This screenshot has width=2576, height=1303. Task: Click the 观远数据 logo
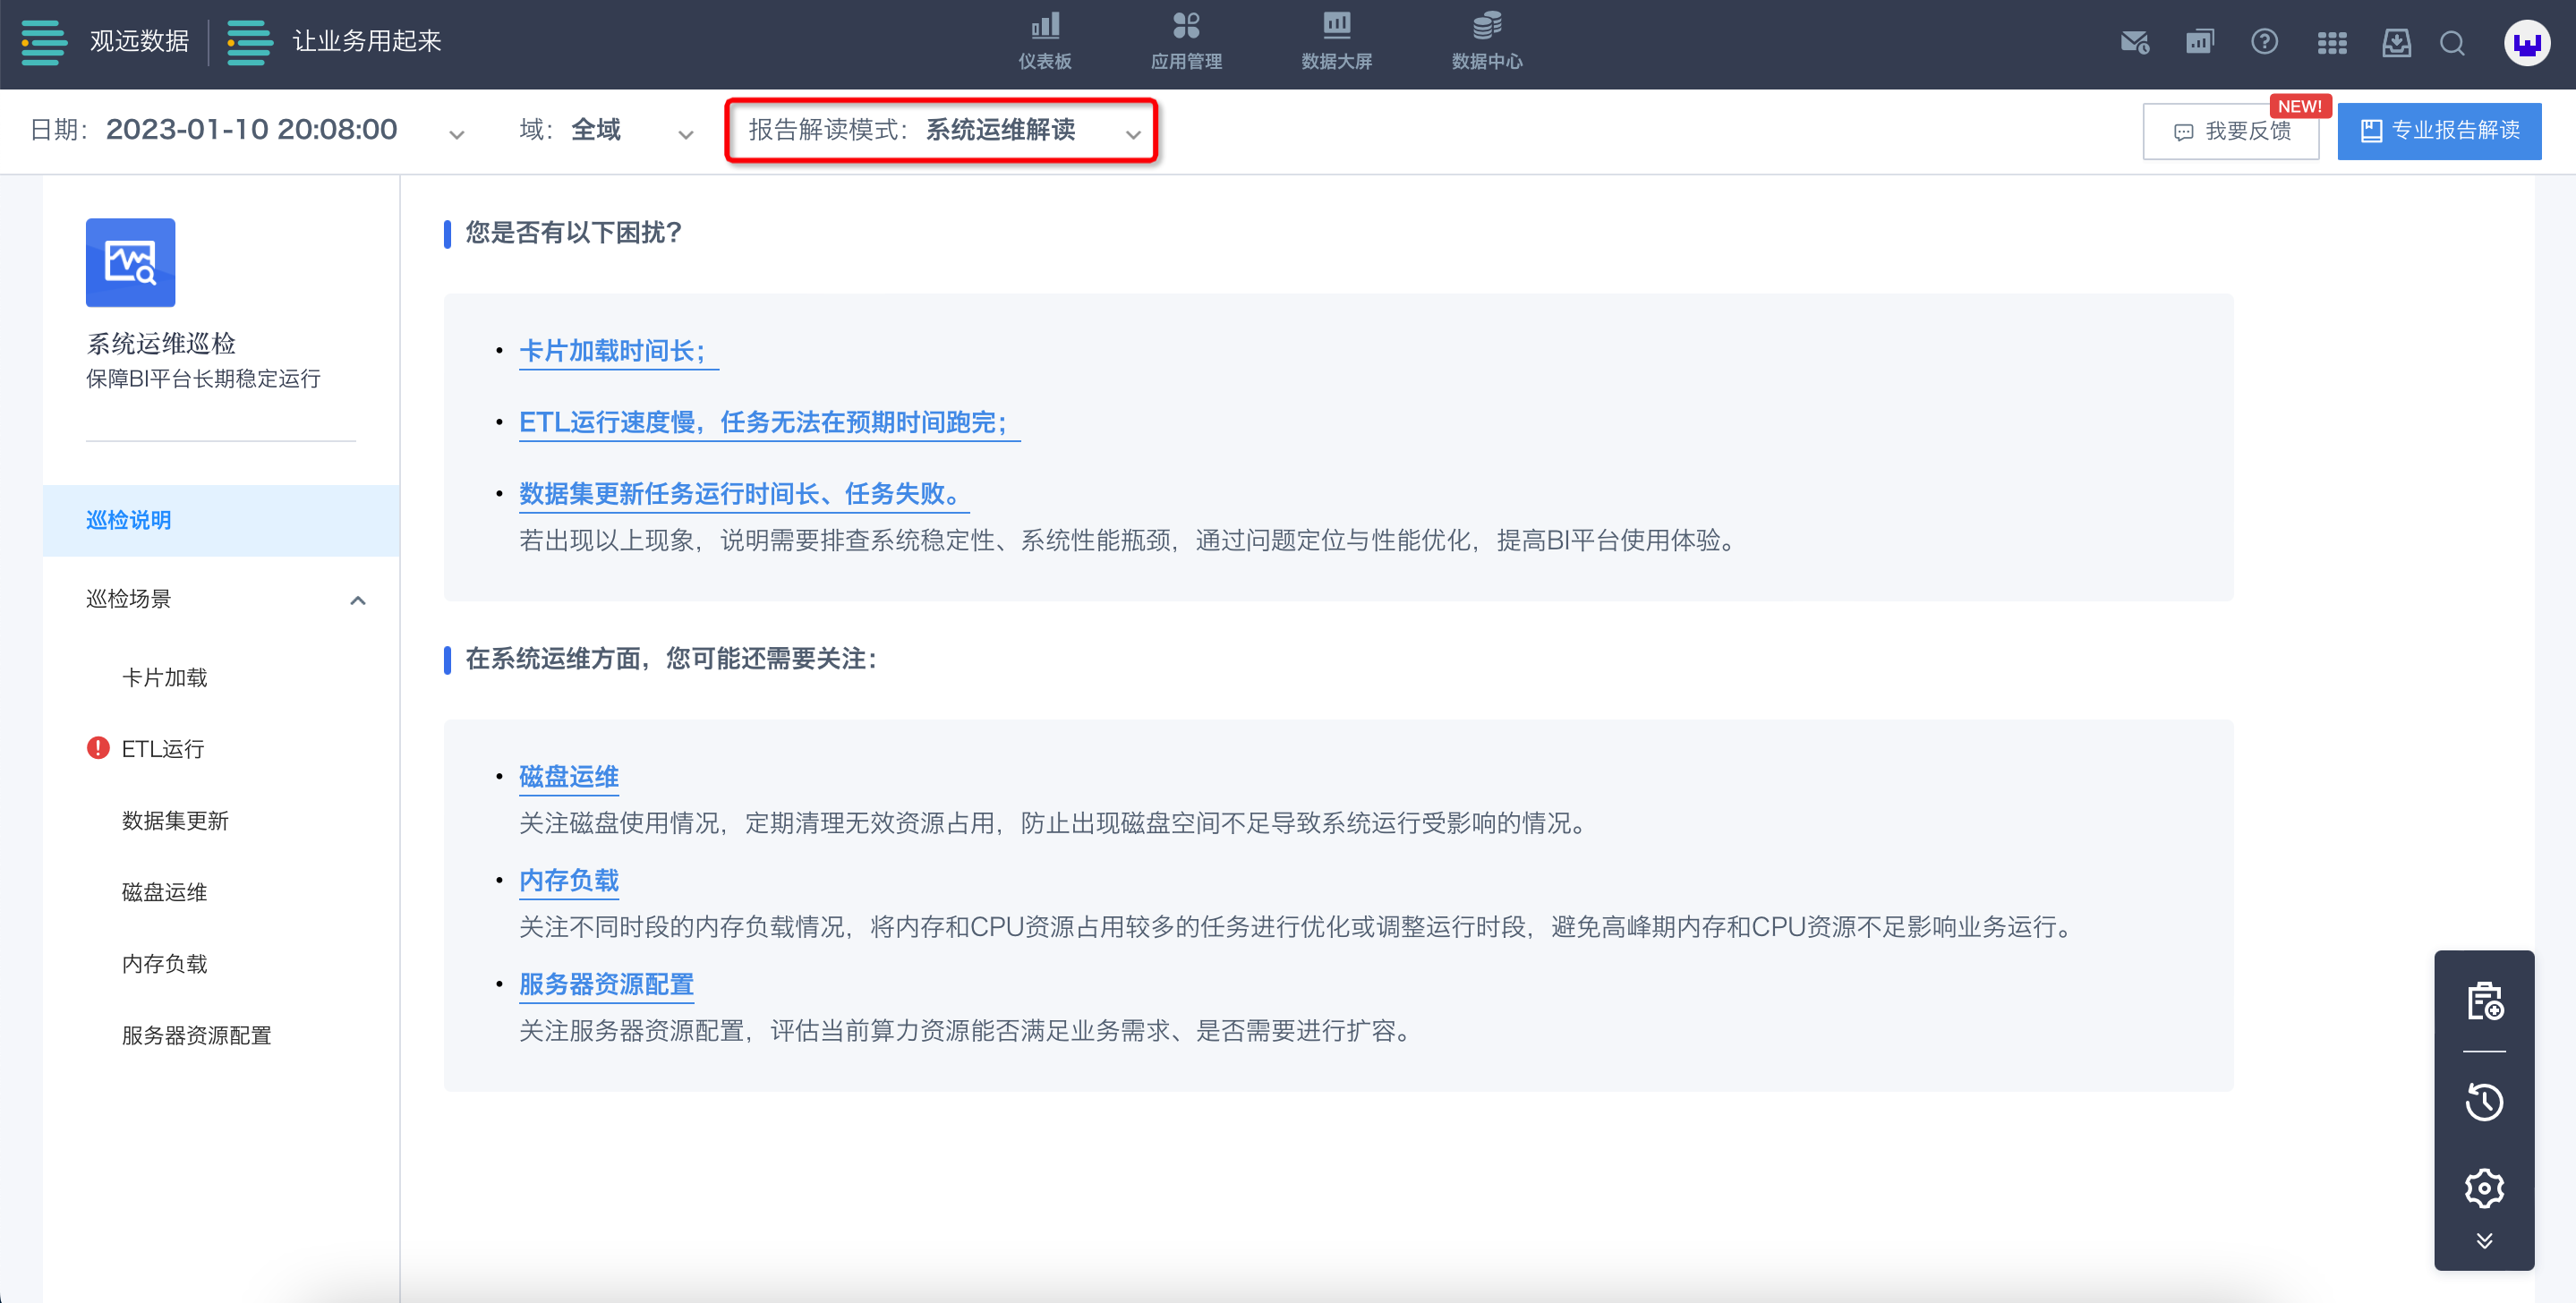[x=105, y=42]
